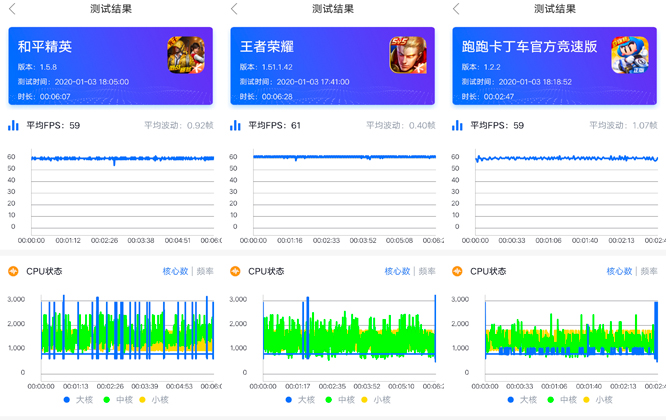670x420 pixels.
Task: Click version 1.51.1.42 text
Action: coord(266,67)
